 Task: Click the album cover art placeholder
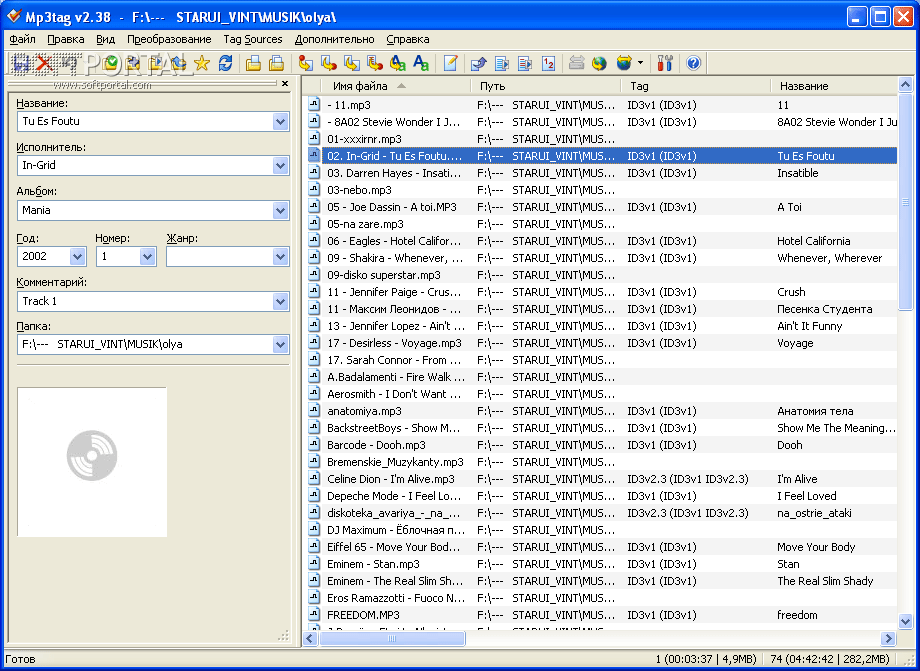click(92, 462)
